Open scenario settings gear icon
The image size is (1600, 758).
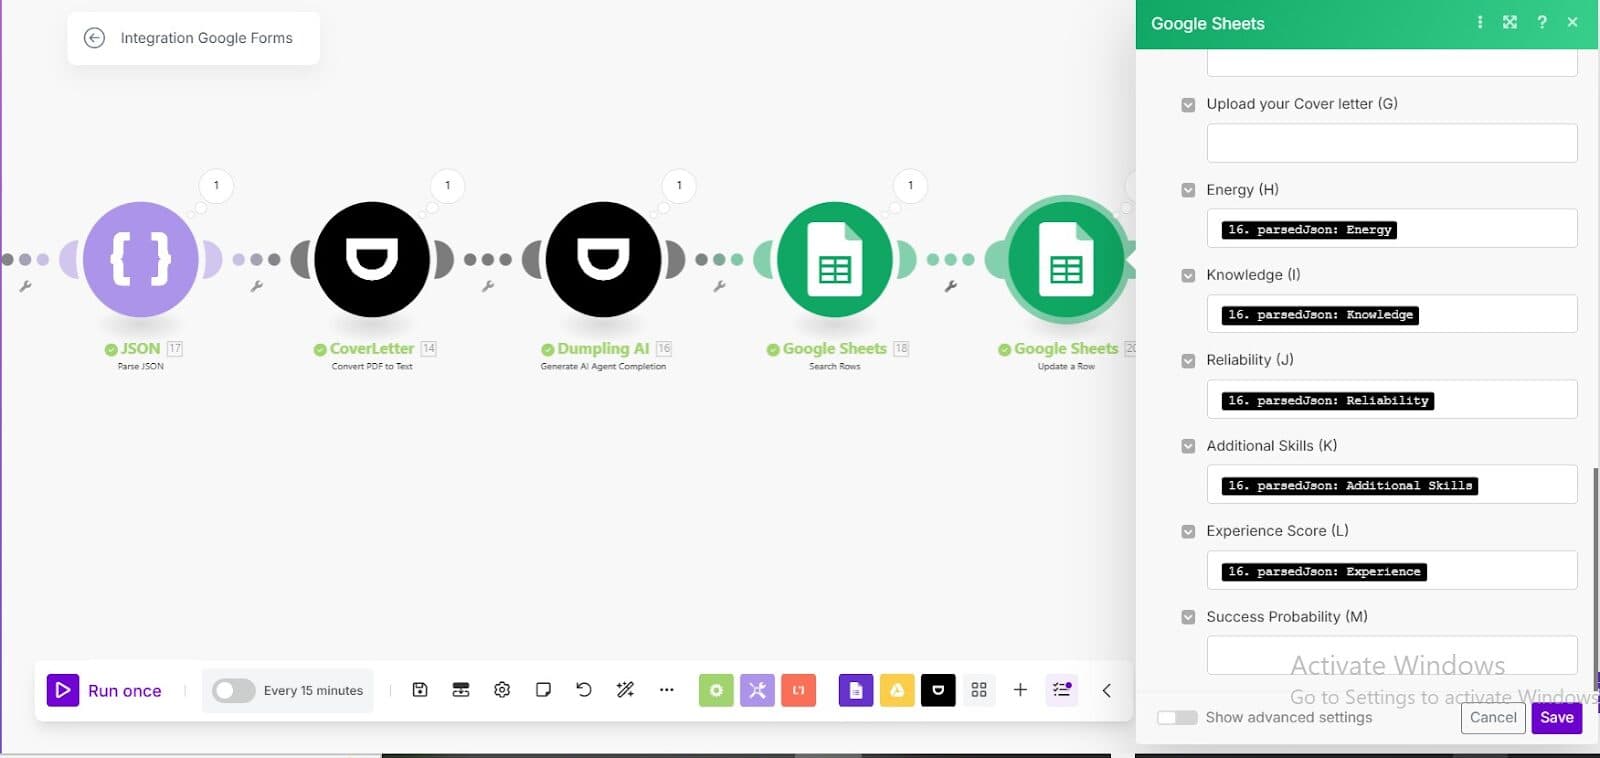[x=502, y=690]
